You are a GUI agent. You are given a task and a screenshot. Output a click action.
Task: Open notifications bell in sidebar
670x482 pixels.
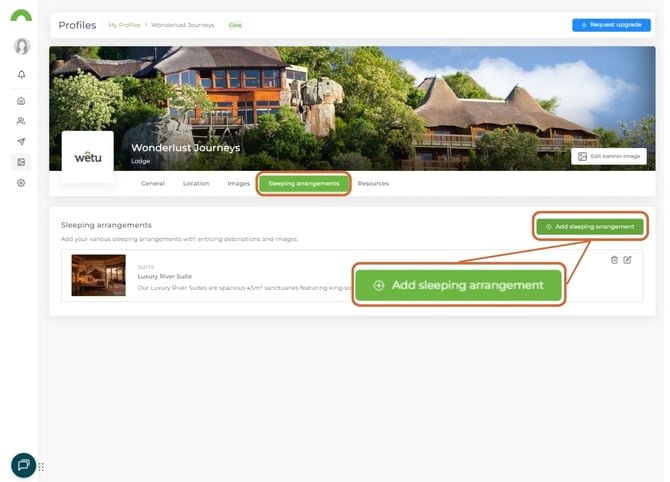[x=21, y=75]
